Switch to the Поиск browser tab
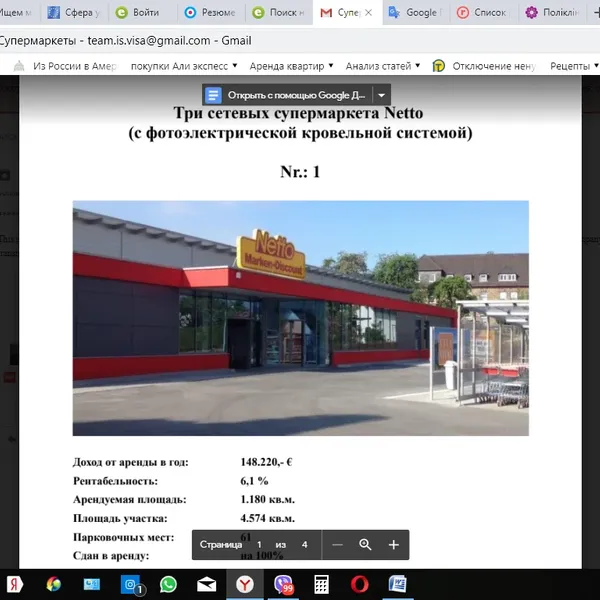 278,13
